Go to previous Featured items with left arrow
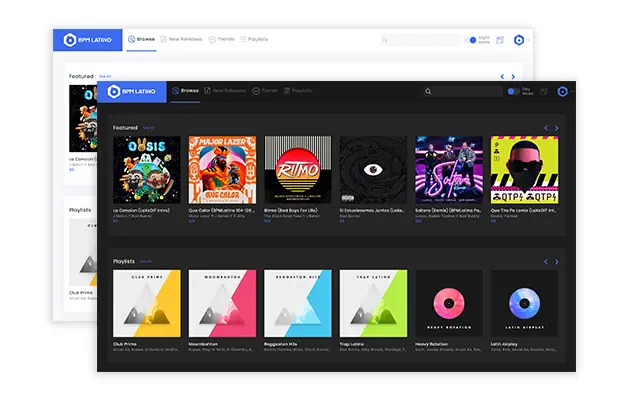Screen dimensions: 630x400 click(x=545, y=128)
